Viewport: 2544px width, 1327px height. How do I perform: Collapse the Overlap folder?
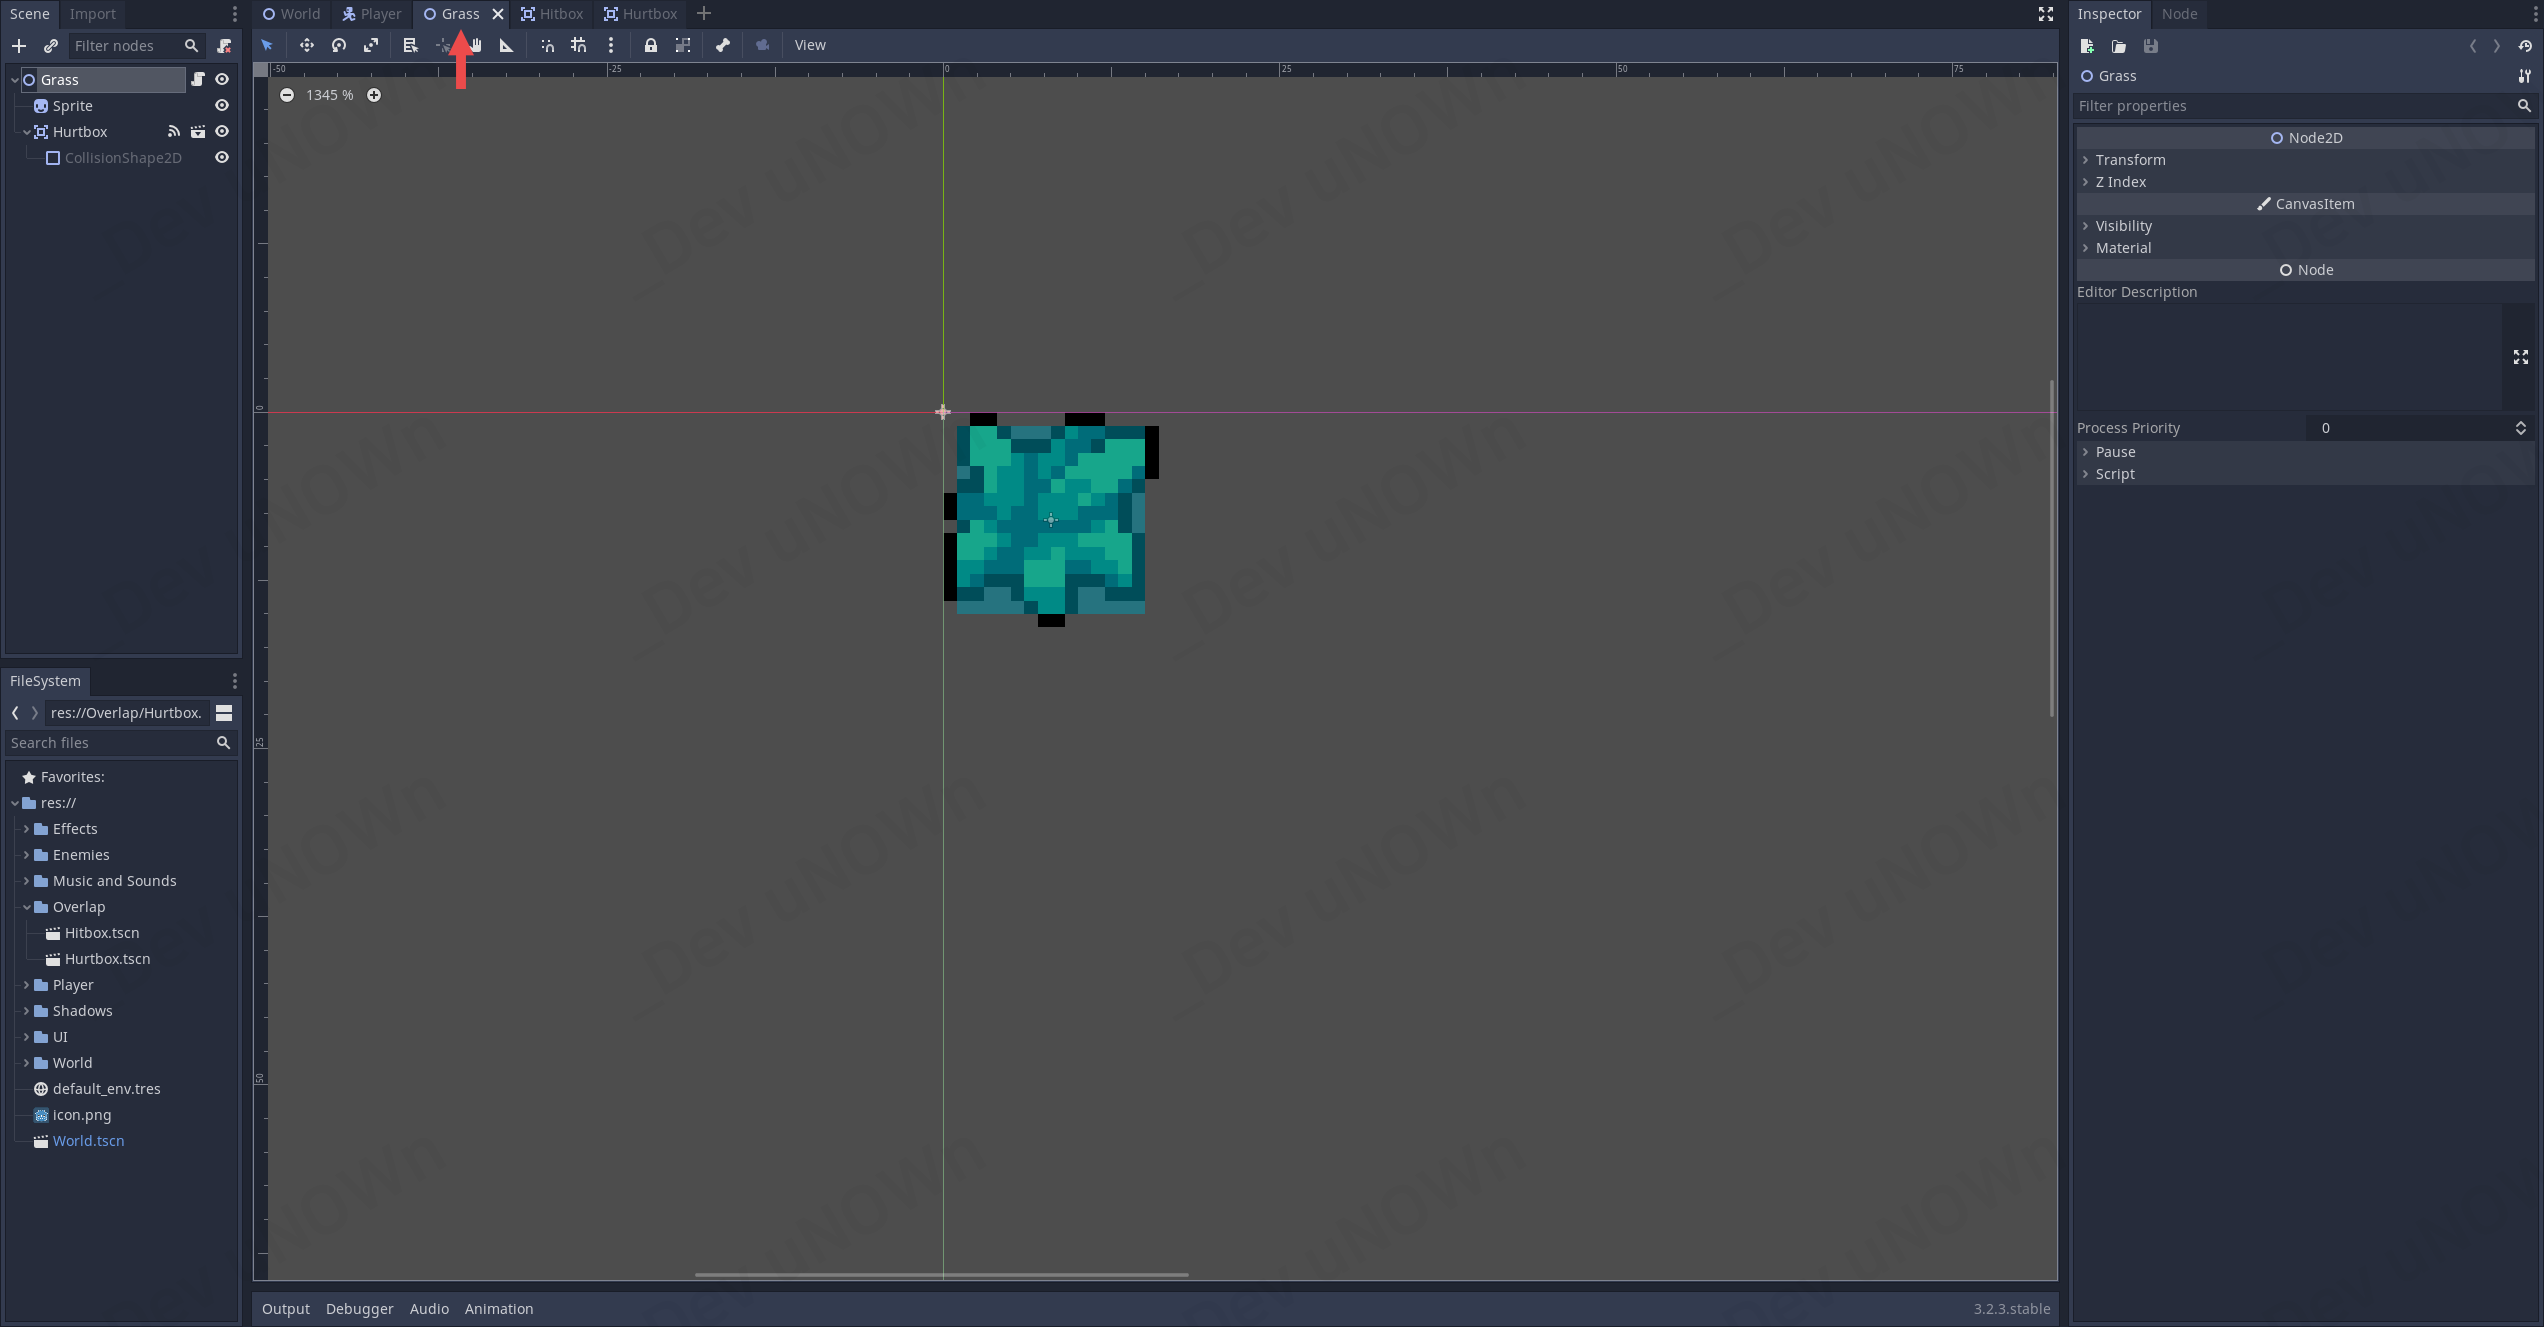click(27, 907)
